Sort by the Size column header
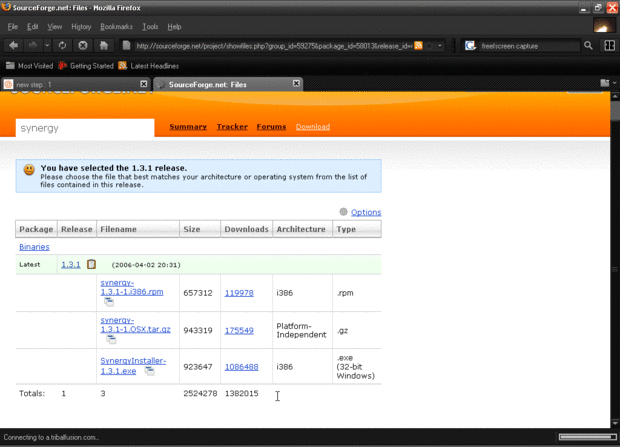The height and width of the screenshot is (447, 620). point(200,229)
